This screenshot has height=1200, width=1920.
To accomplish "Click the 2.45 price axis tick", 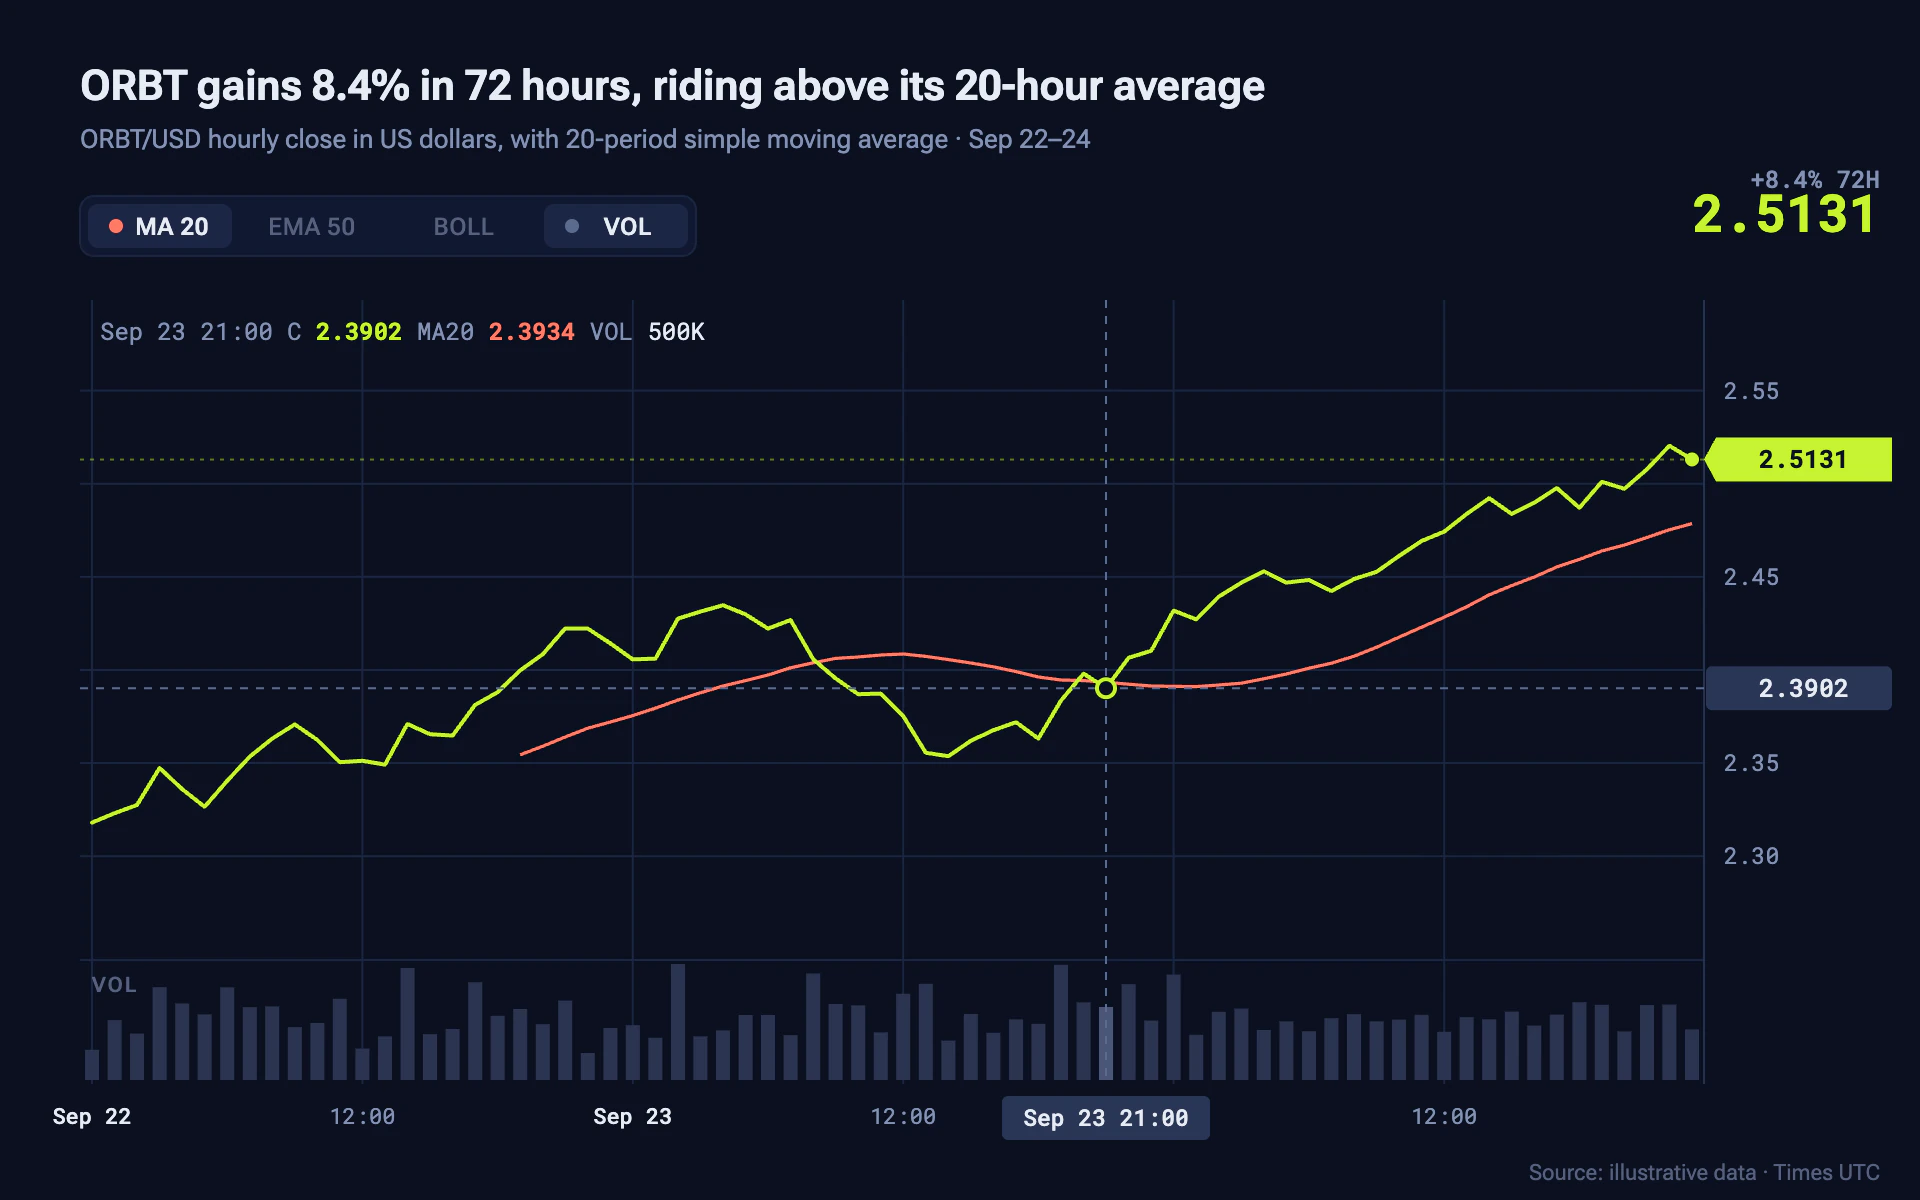I will click(x=1751, y=577).
